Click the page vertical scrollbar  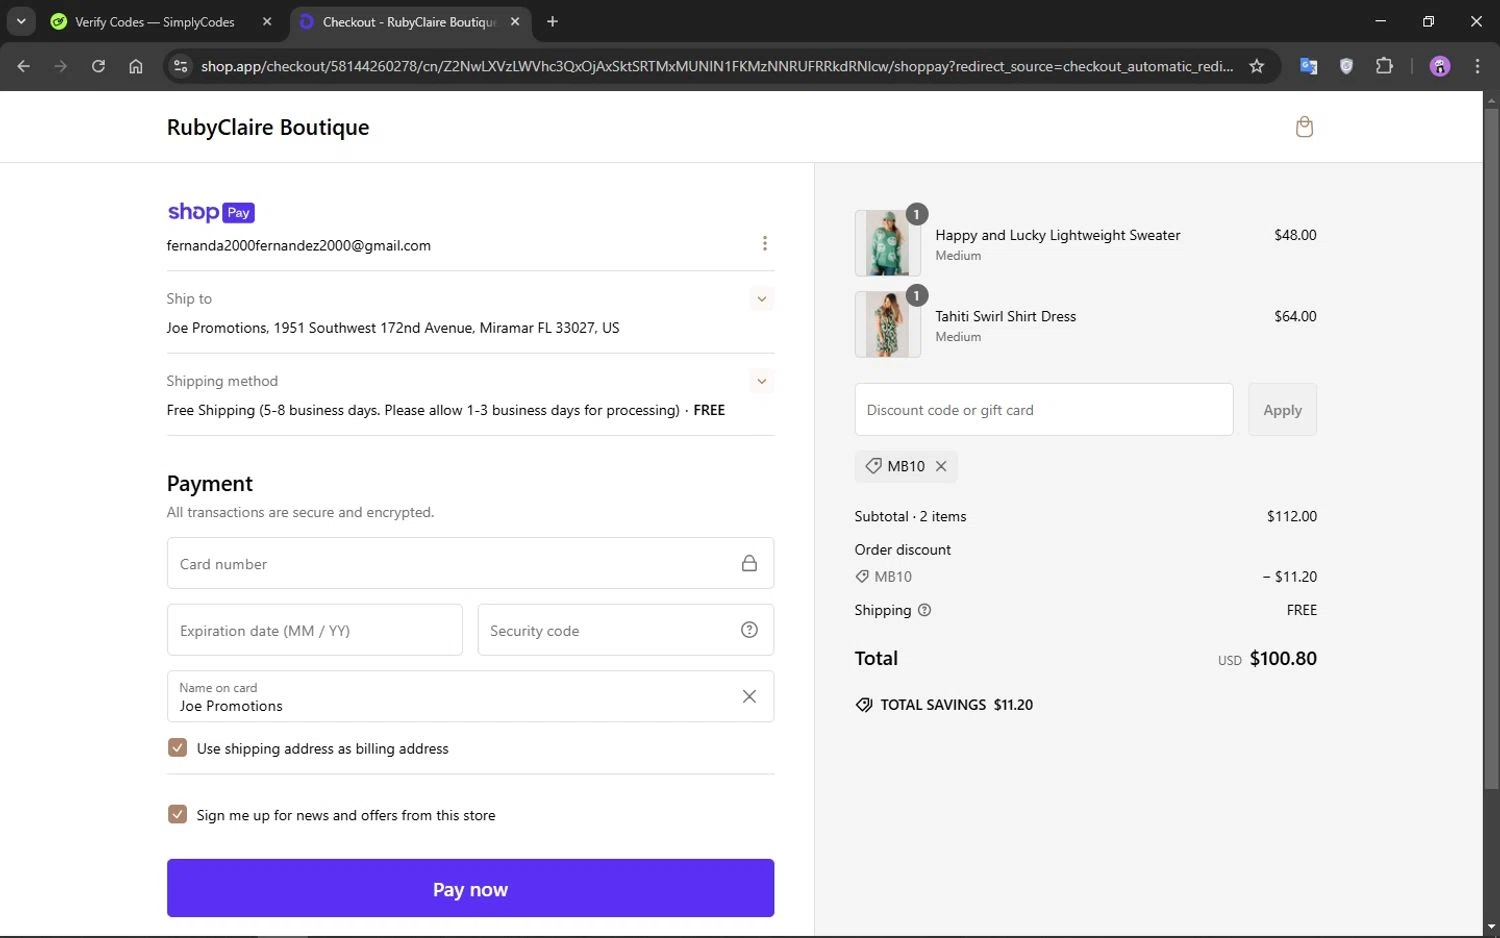pyautogui.click(x=1491, y=448)
